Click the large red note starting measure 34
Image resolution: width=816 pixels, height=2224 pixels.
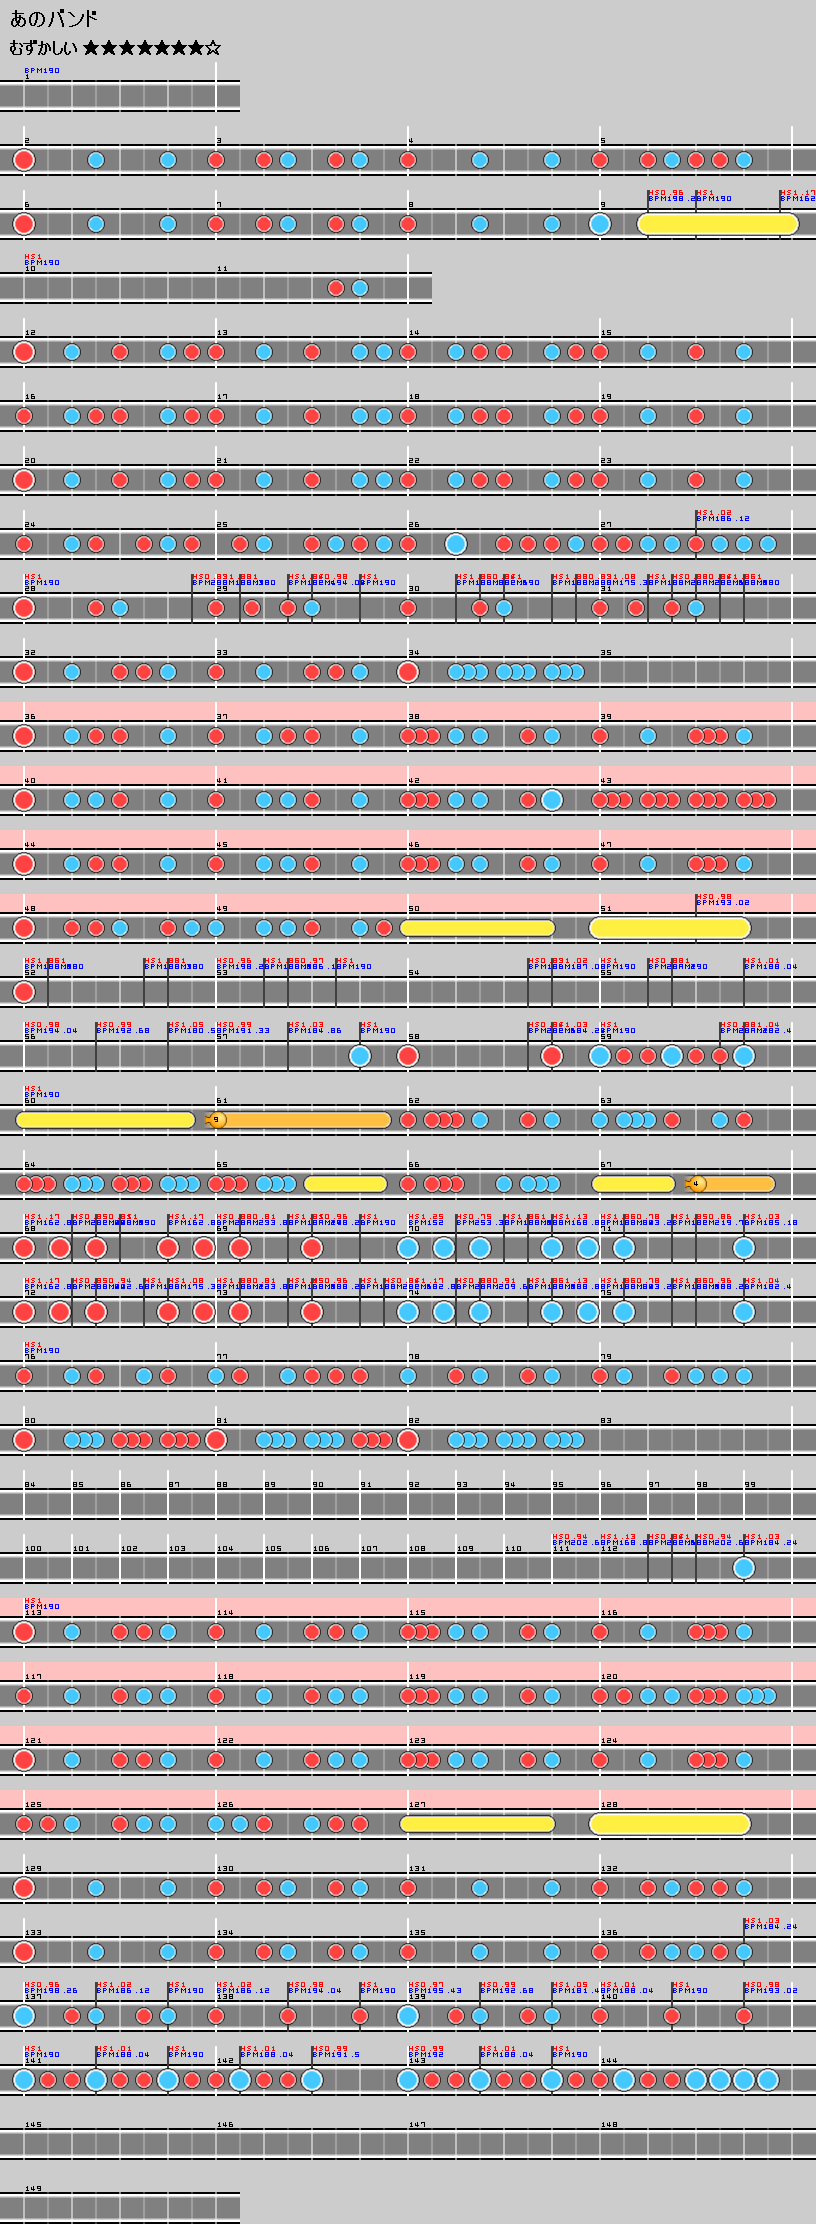point(408,672)
